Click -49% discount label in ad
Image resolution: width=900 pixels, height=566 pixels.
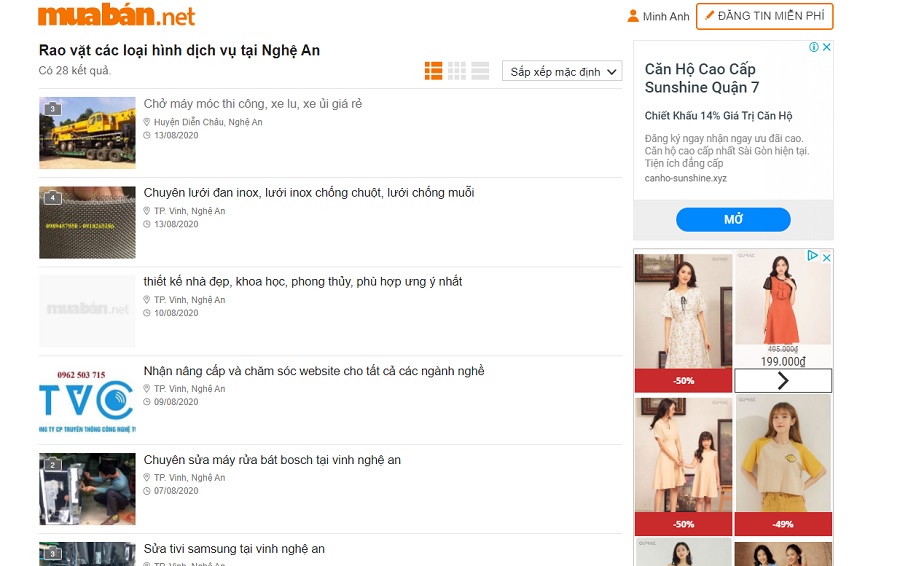[783, 524]
